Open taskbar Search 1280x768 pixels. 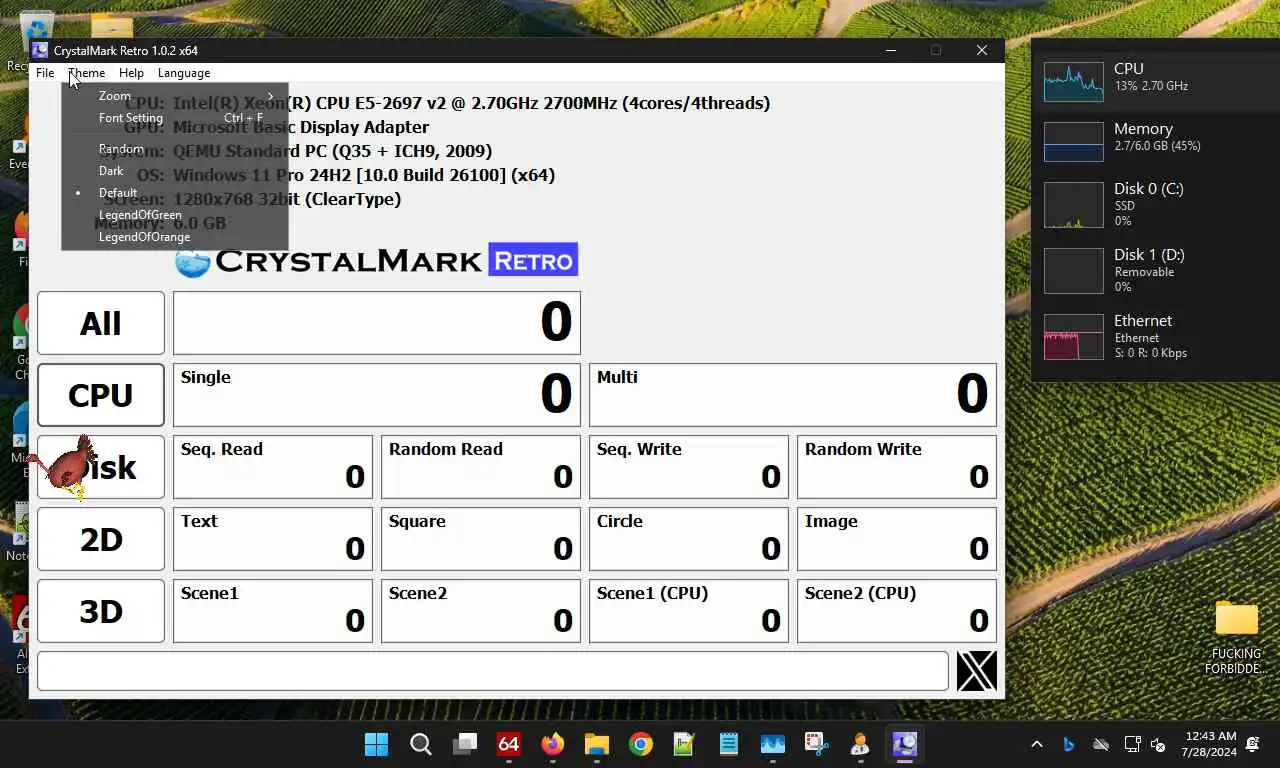pyautogui.click(x=421, y=744)
